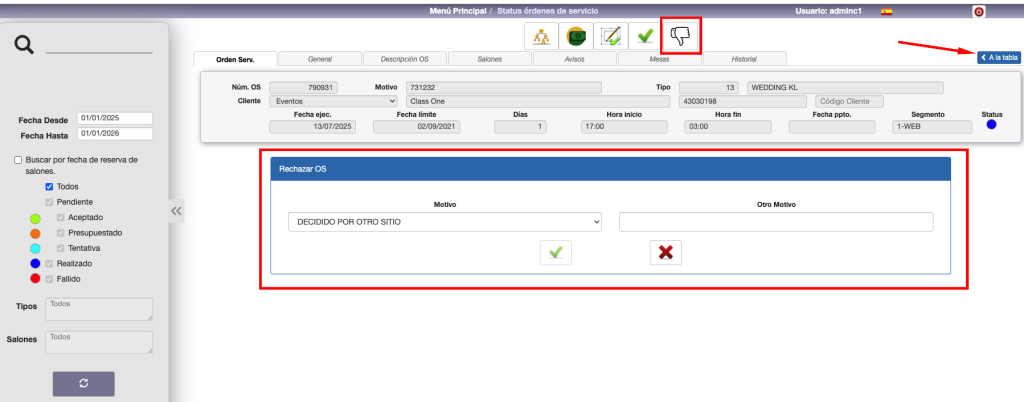Cancel rejection with red X button
The height and width of the screenshot is (402, 1024).
pos(665,253)
